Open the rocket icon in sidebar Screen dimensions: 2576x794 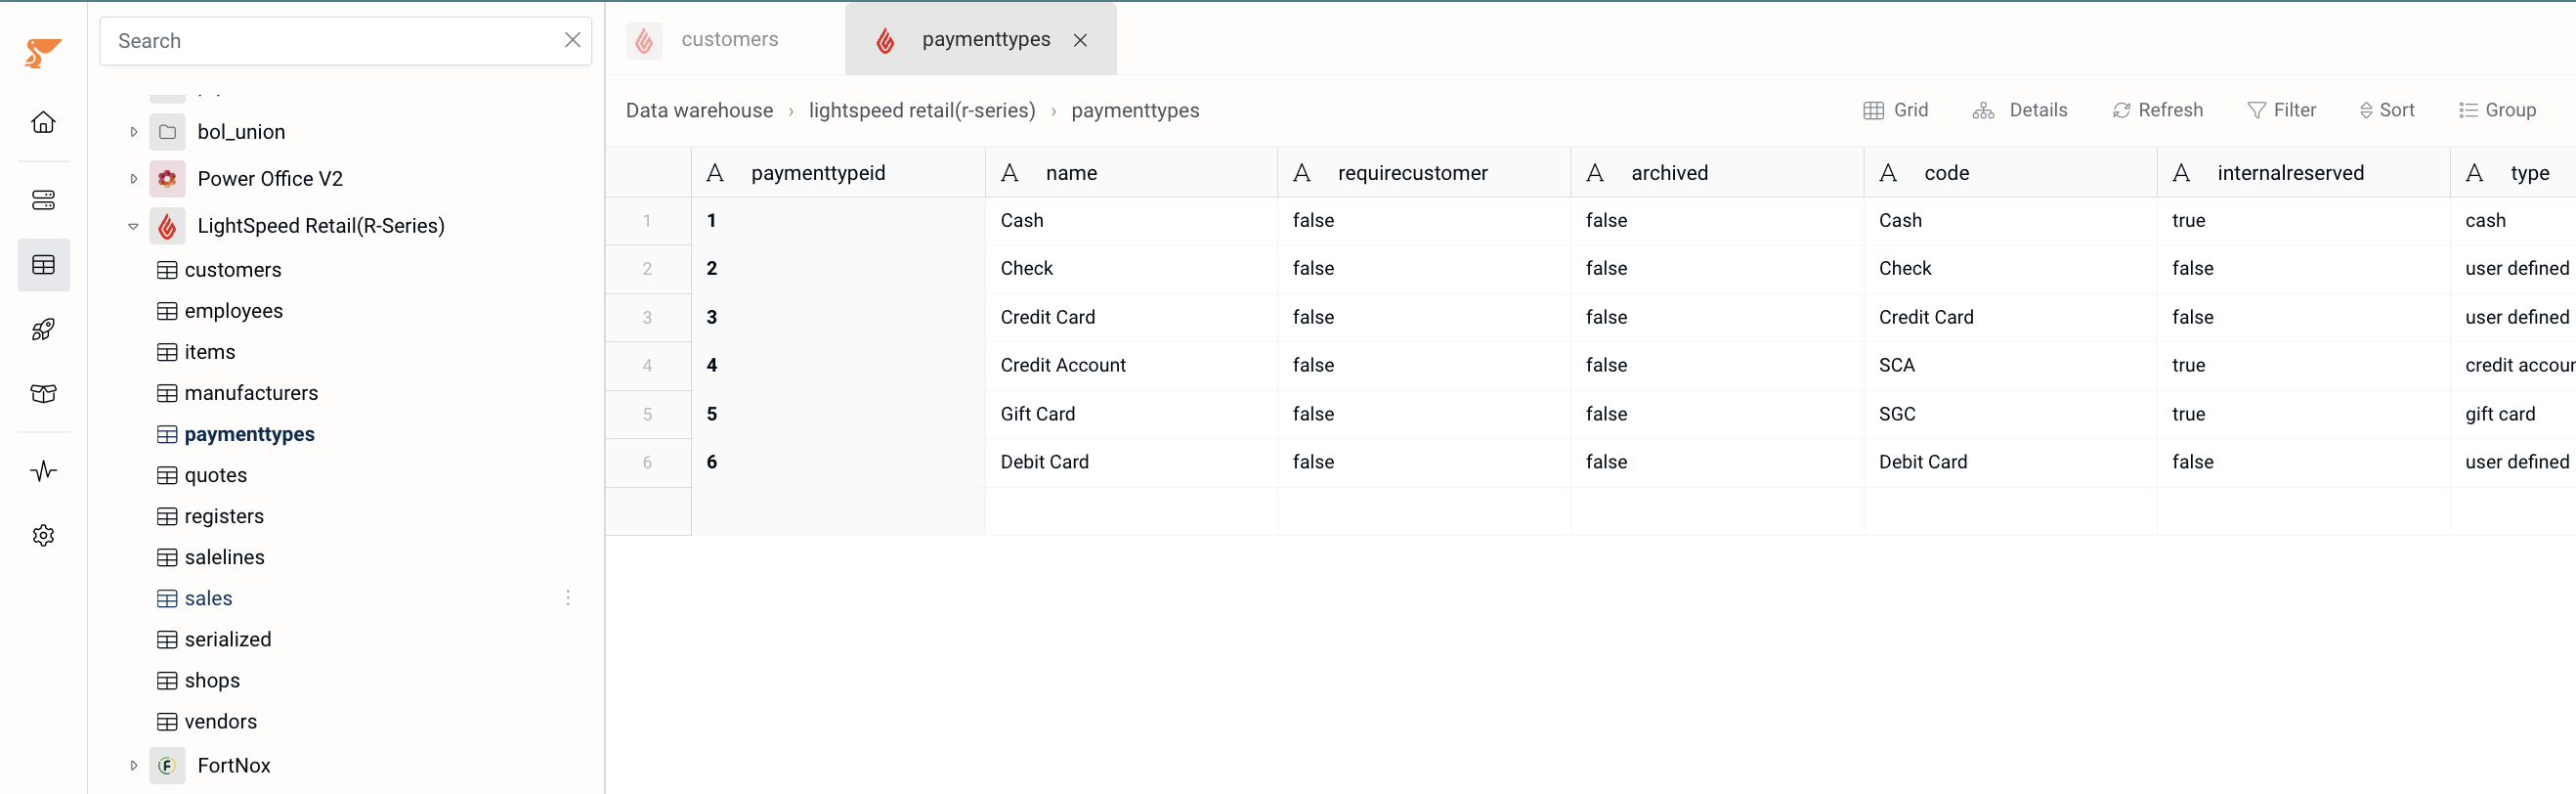(43, 329)
